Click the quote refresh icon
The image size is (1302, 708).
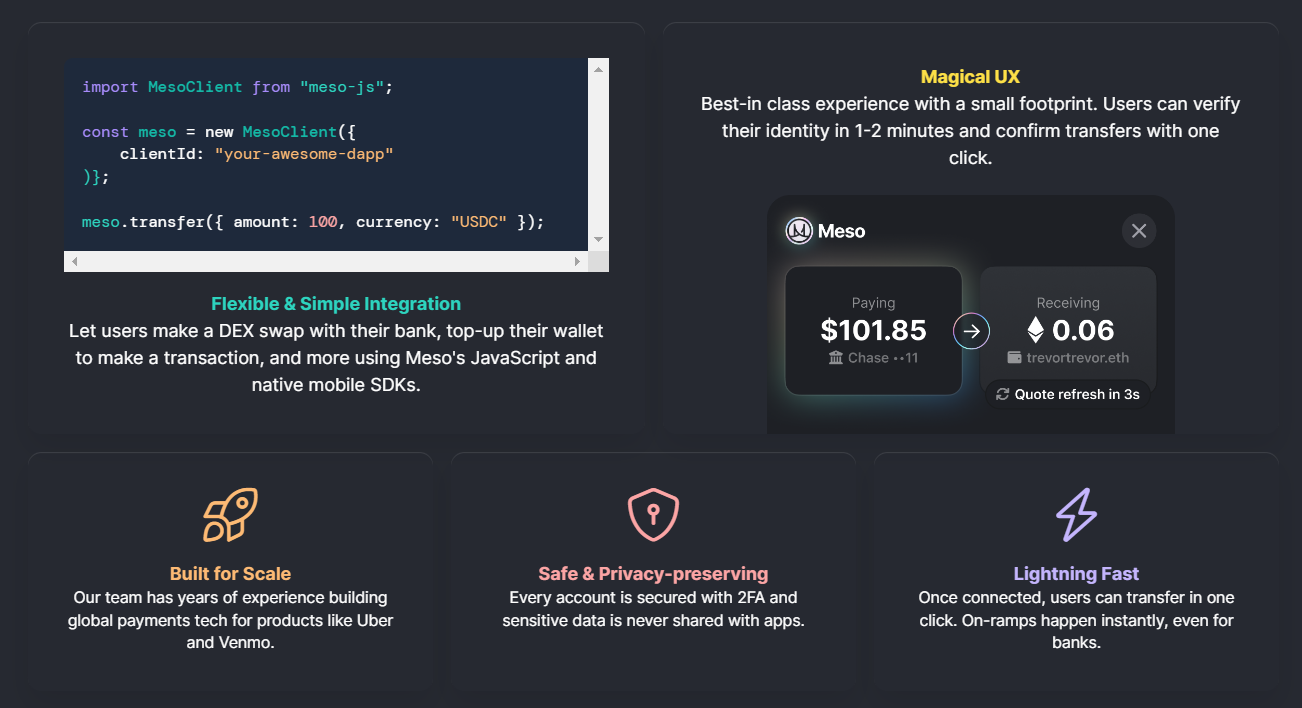(x=1002, y=394)
